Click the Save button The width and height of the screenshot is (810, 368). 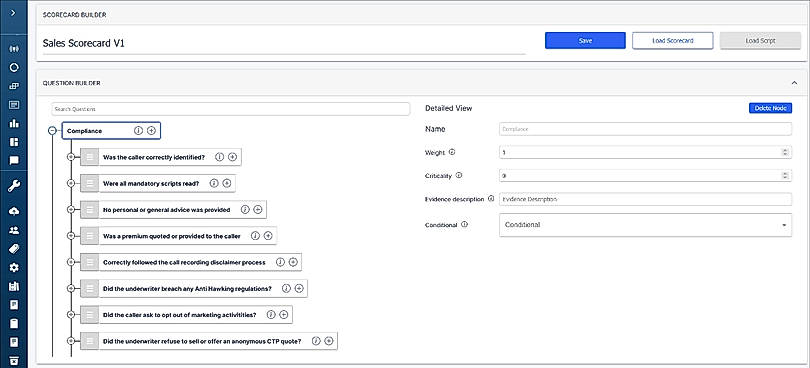point(585,40)
